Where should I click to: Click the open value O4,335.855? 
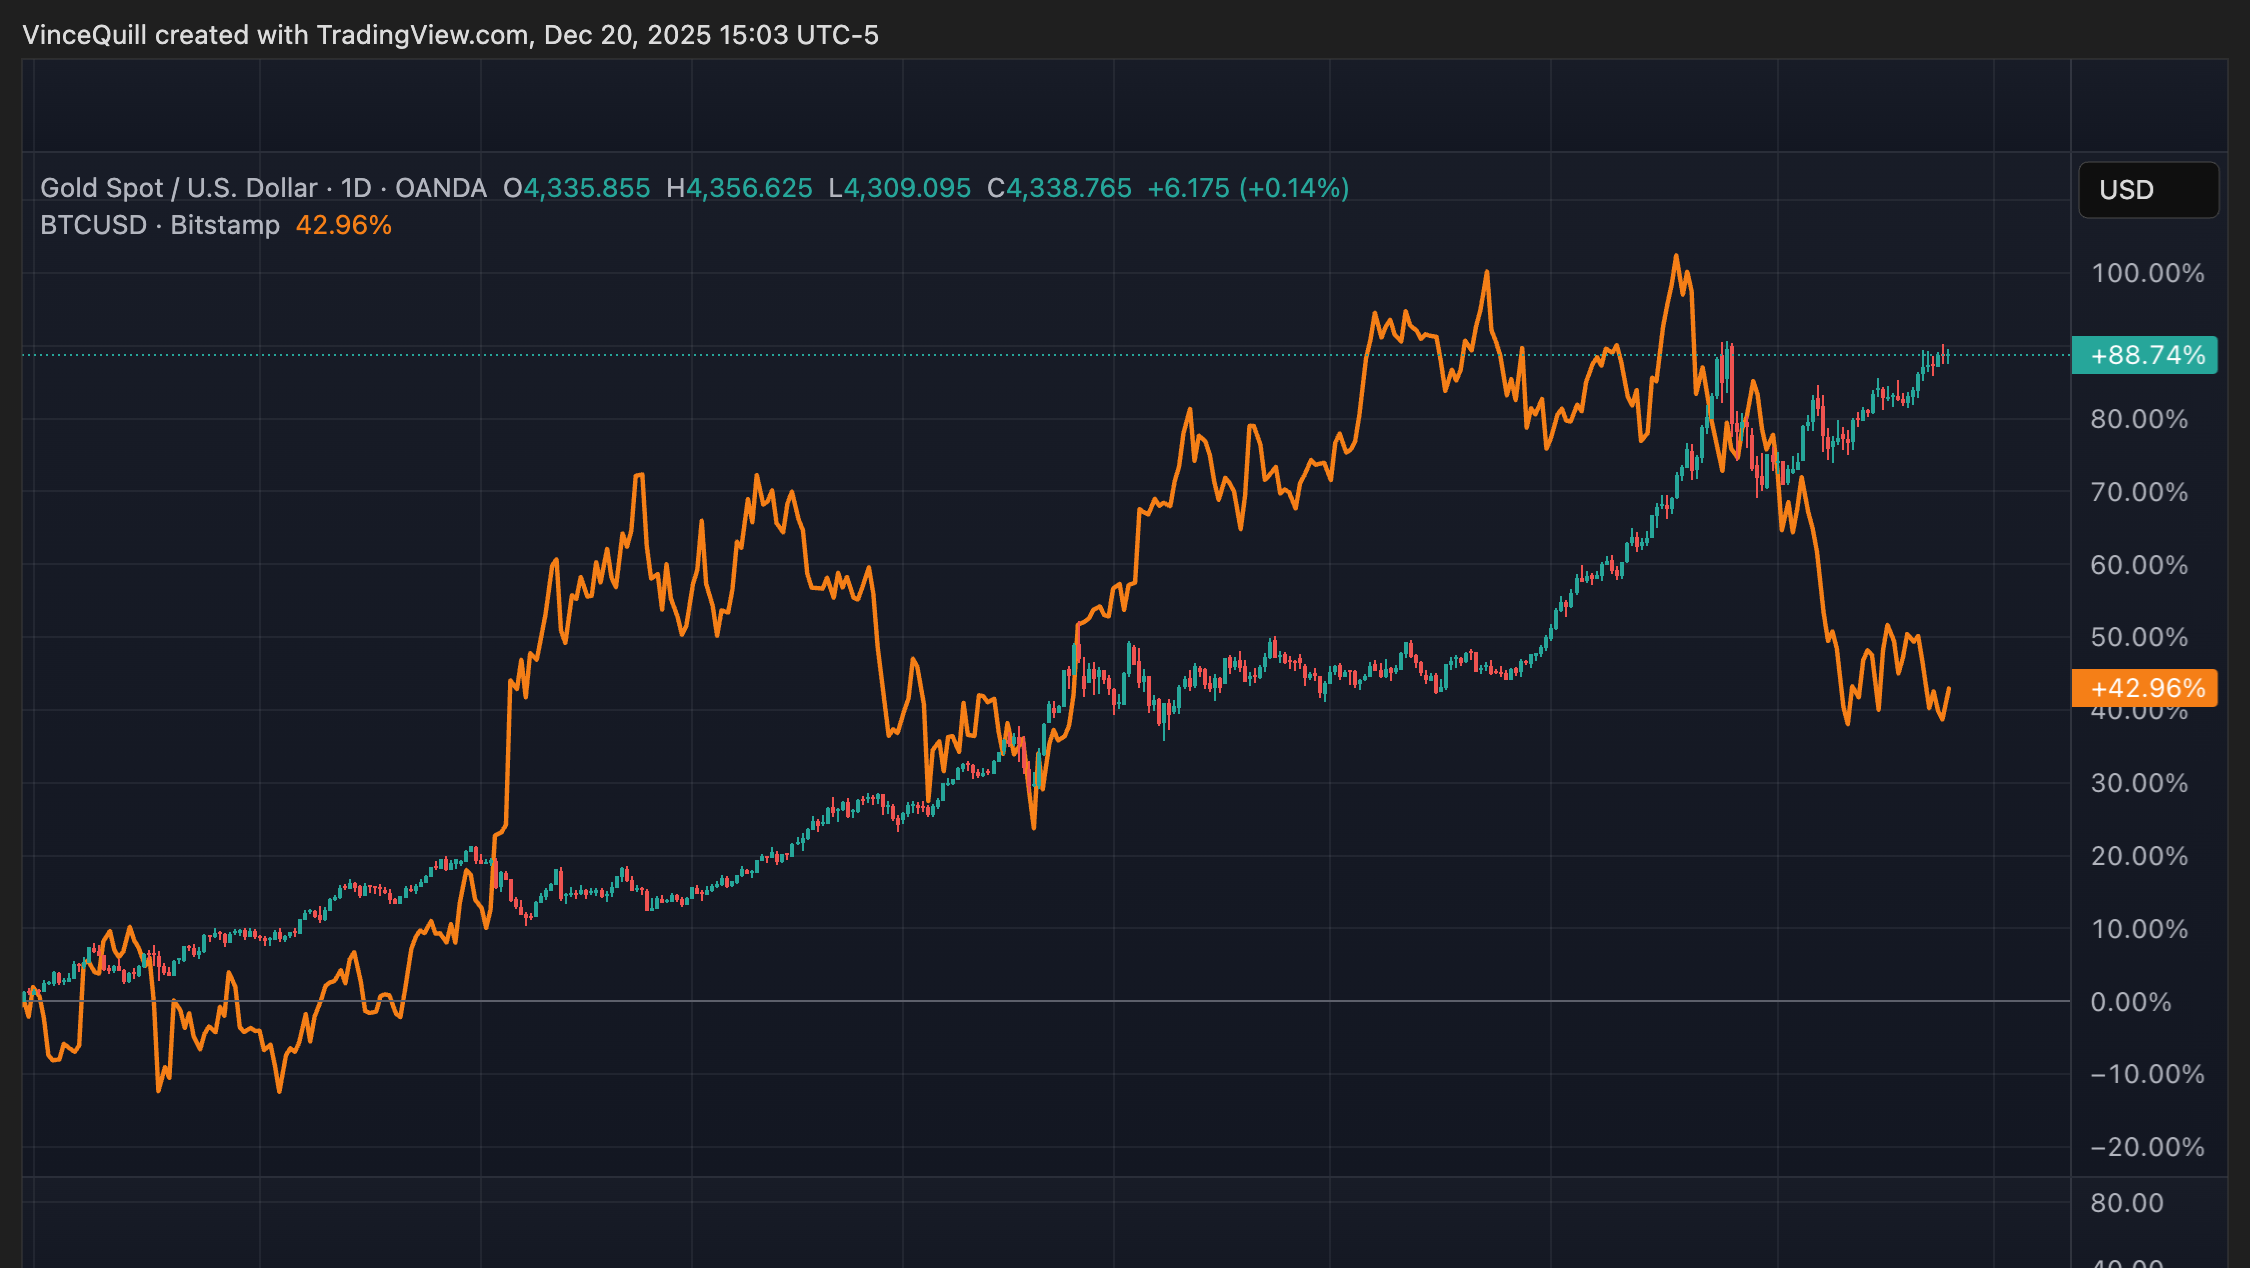click(576, 188)
